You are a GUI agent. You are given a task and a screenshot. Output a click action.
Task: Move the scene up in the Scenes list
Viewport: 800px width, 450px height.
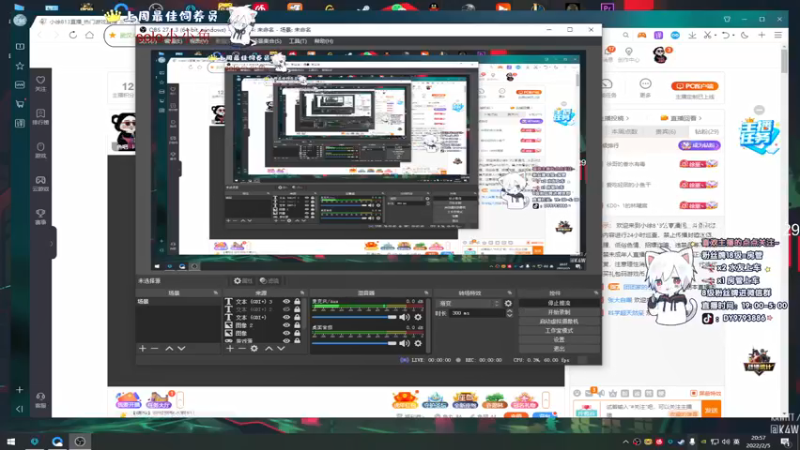[x=169, y=348]
